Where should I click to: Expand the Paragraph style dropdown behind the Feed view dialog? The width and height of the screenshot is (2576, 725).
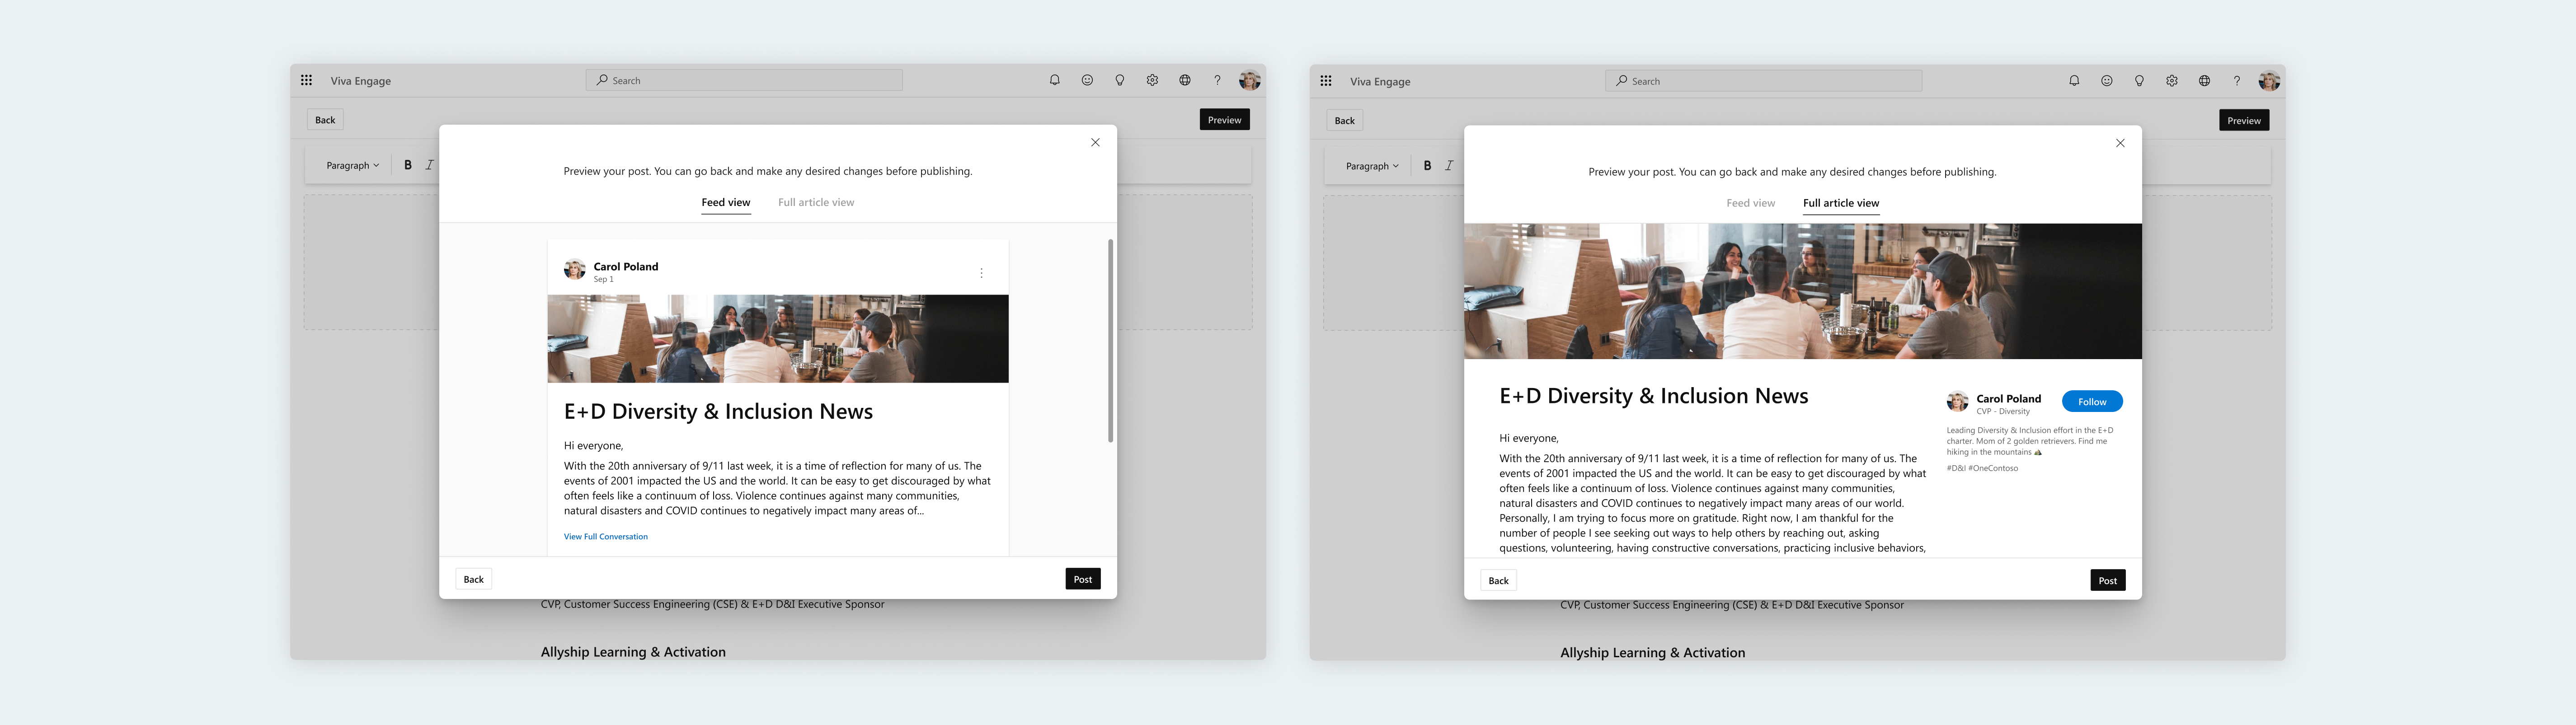coord(352,165)
